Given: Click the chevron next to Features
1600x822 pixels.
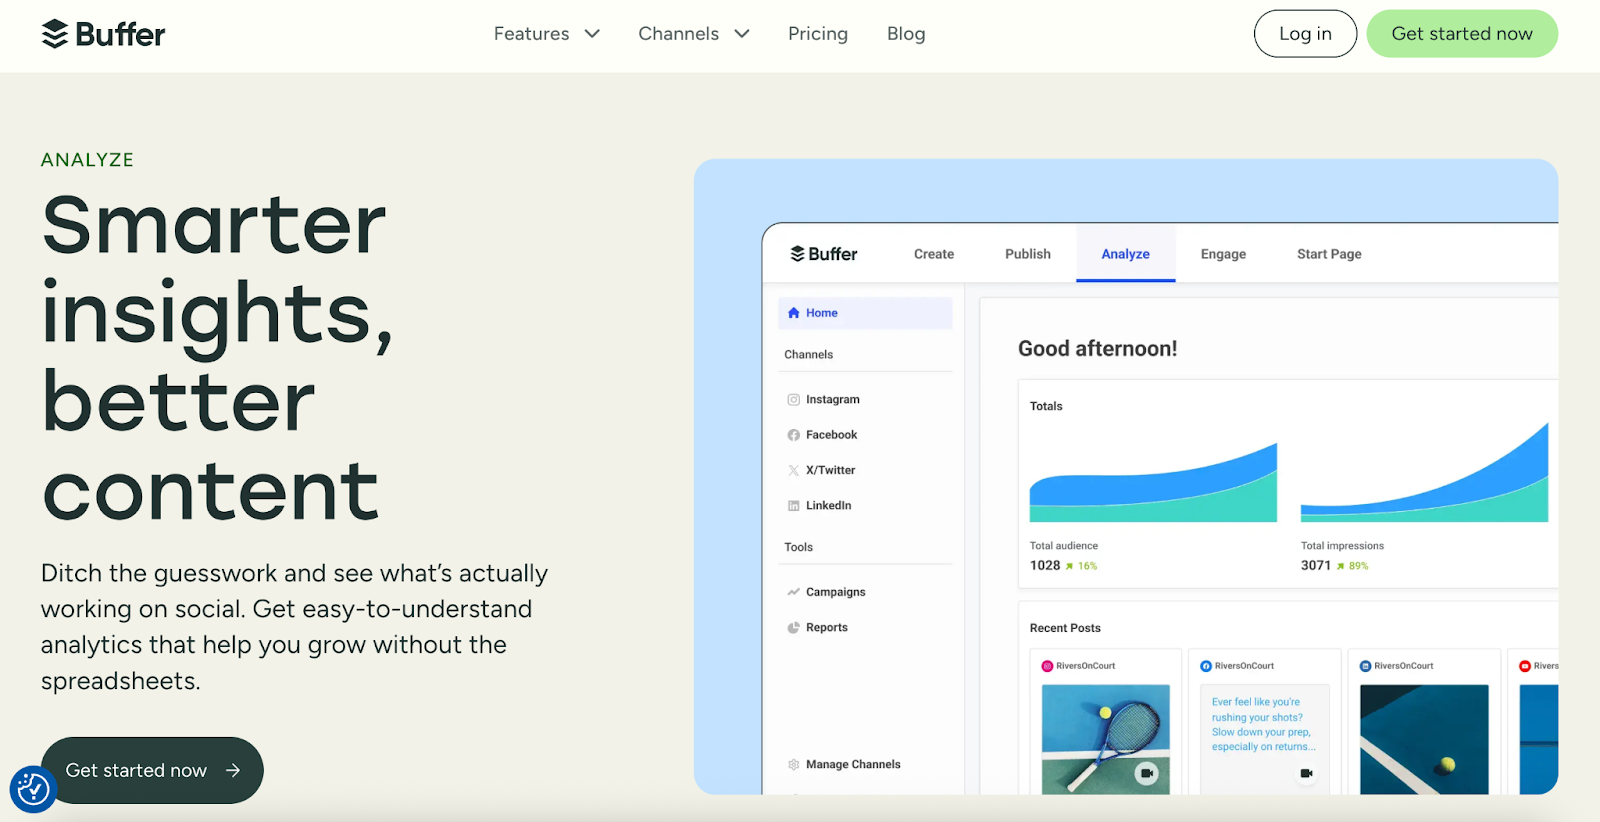Looking at the screenshot, I should coord(592,34).
